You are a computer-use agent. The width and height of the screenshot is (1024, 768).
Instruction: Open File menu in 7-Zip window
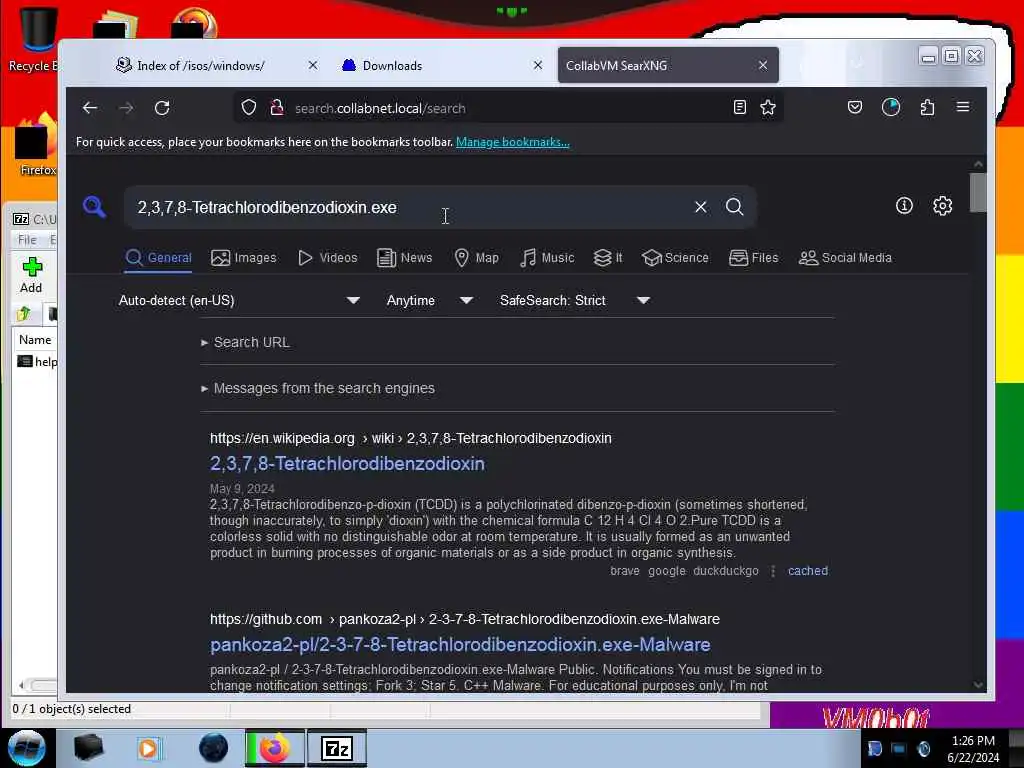tap(27, 240)
